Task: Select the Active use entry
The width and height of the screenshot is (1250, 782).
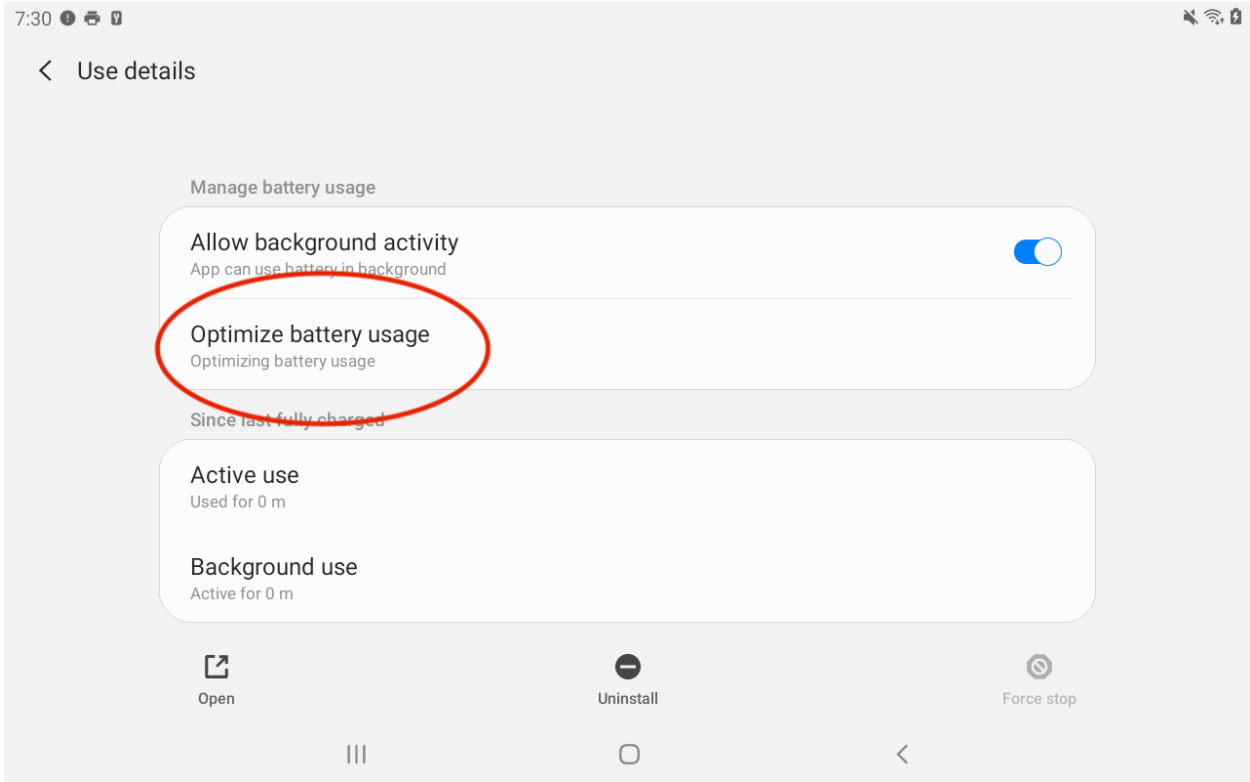Action: point(245,486)
